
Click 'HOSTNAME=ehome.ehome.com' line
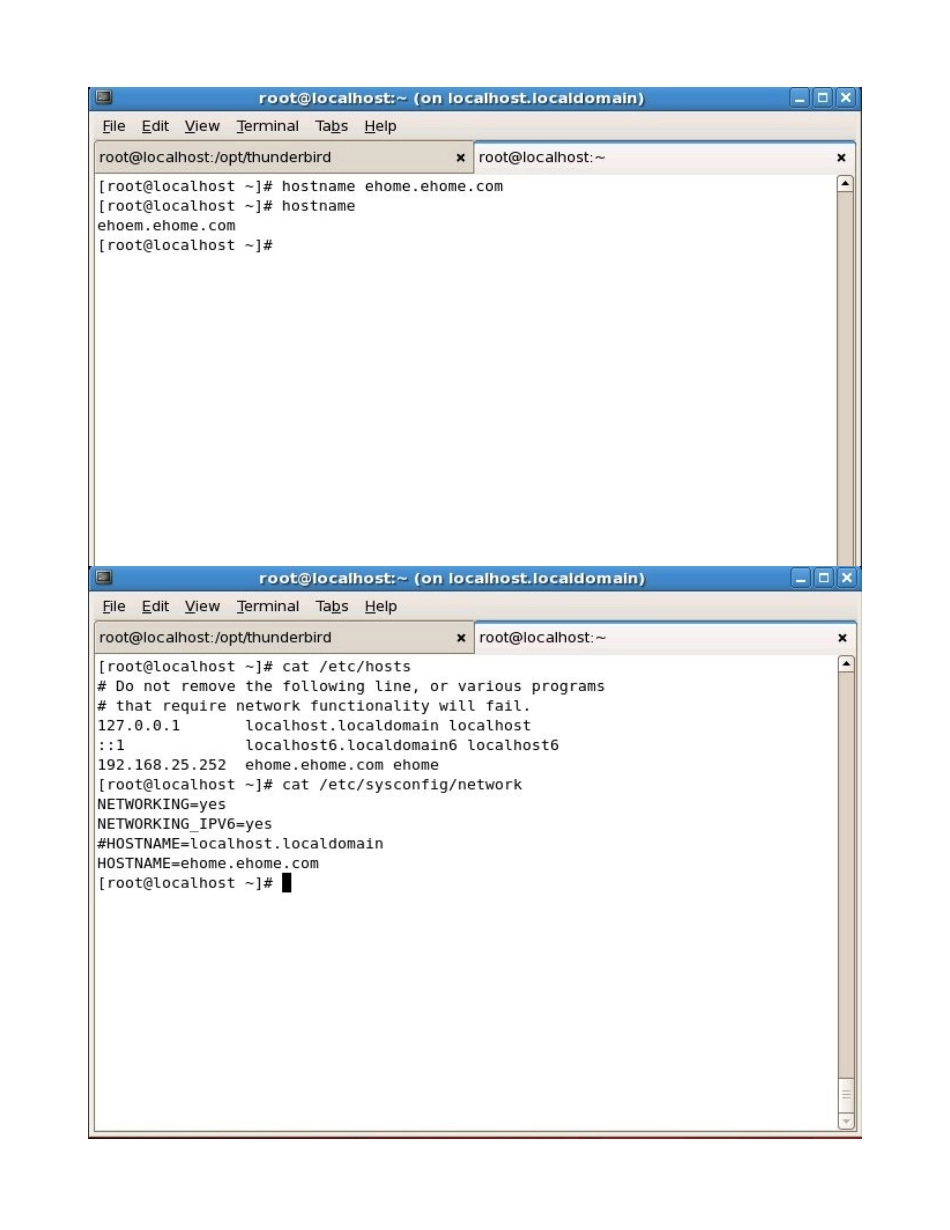[x=208, y=863]
